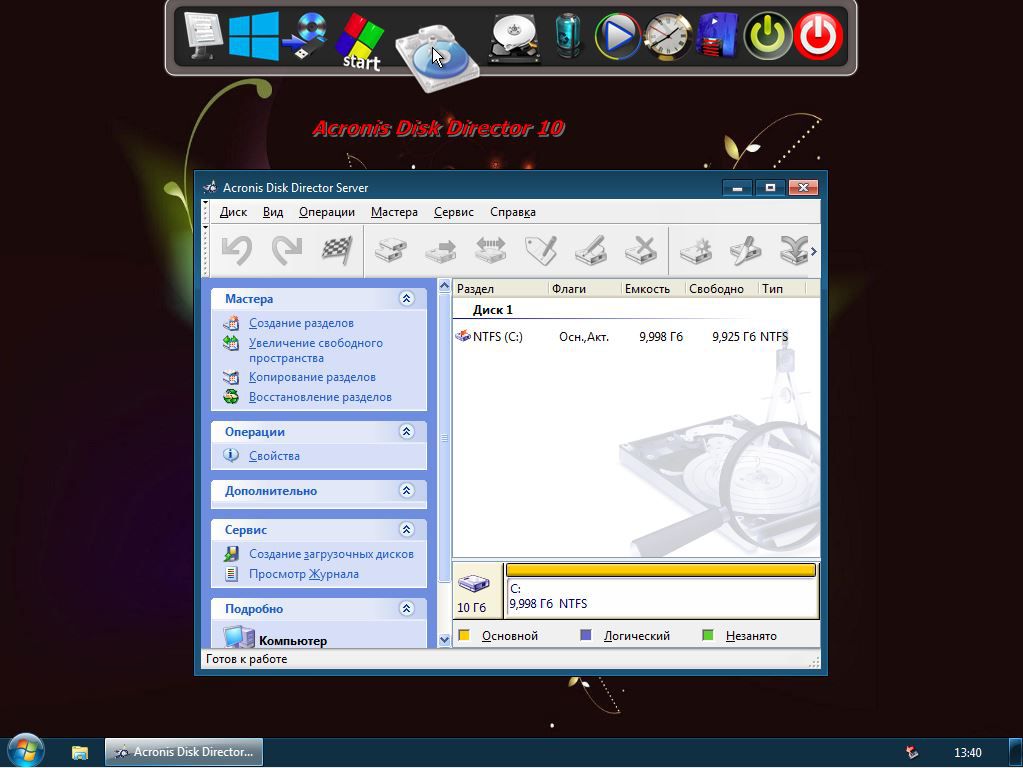Collapse the Подробно sidebar panel
Screen dimensions: 1023x768
[x=406, y=609]
